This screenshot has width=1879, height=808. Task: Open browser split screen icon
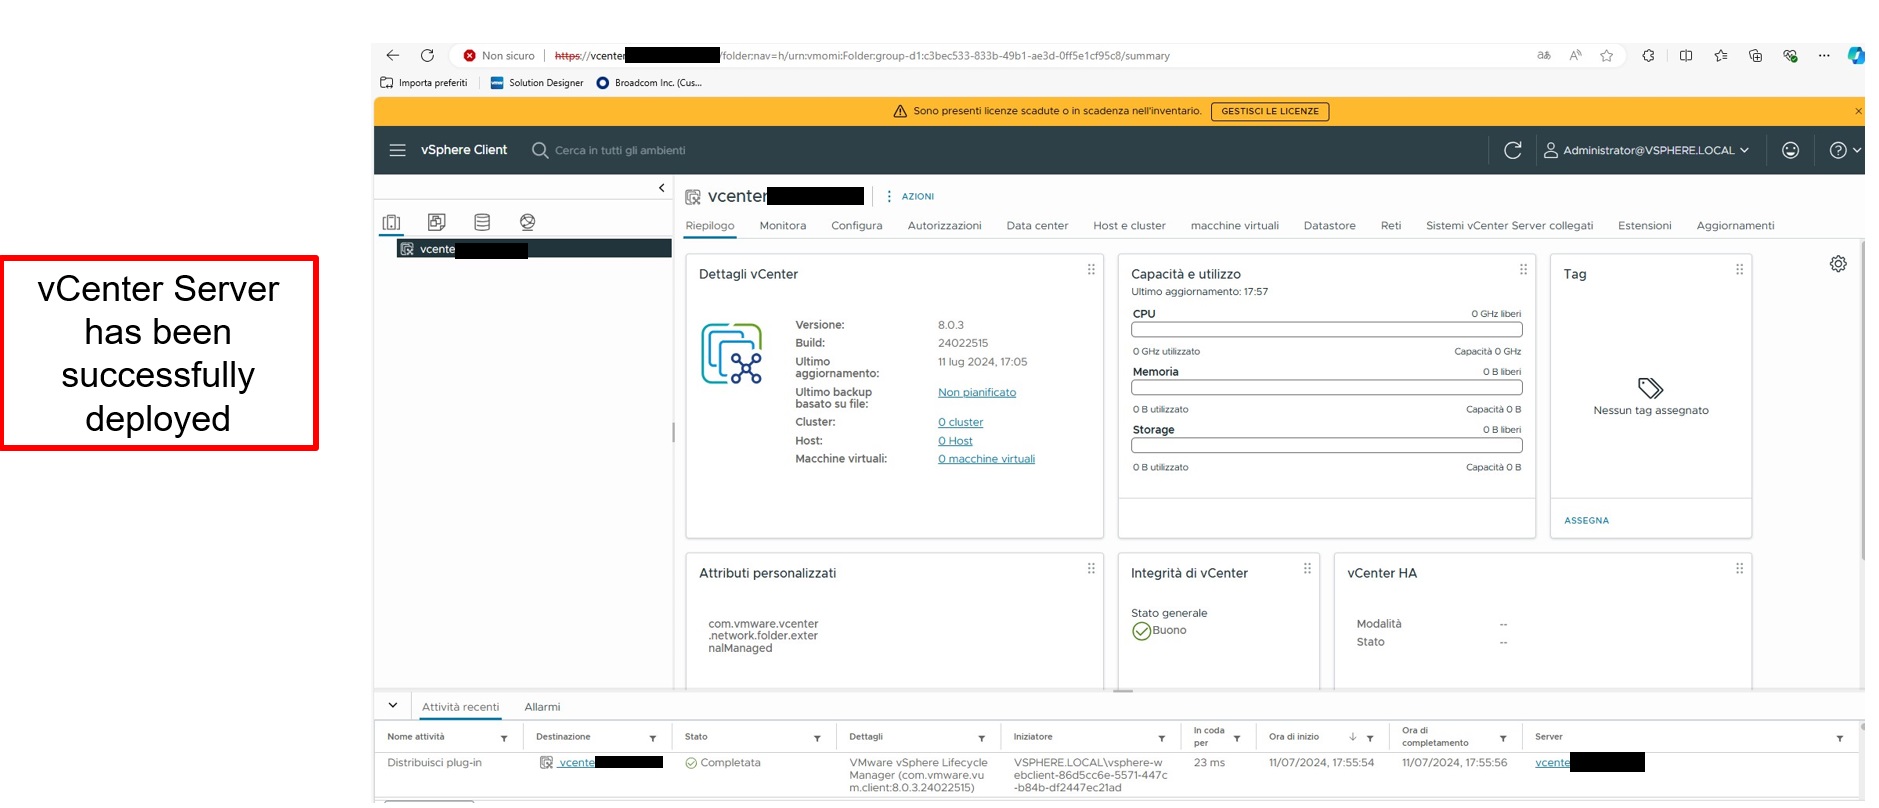(1686, 56)
